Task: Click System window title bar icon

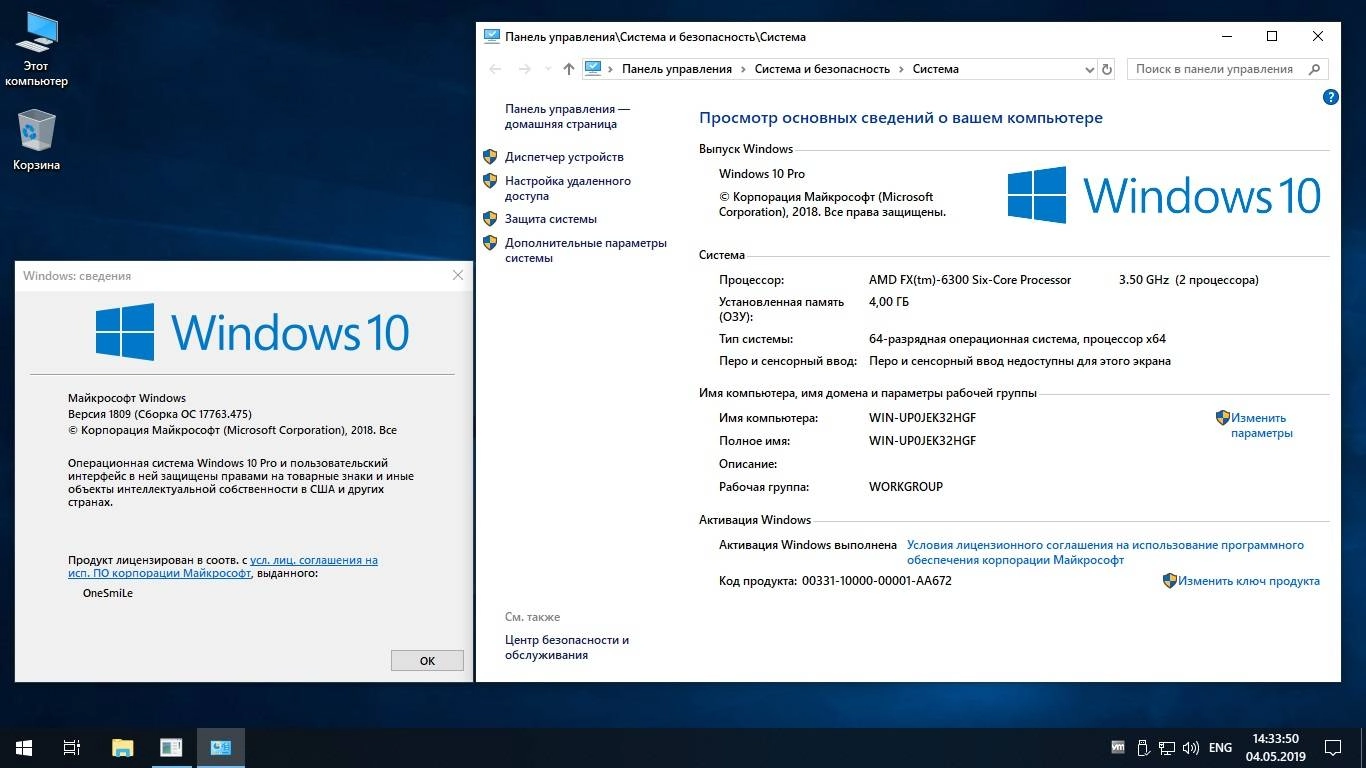Action: click(492, 37)
